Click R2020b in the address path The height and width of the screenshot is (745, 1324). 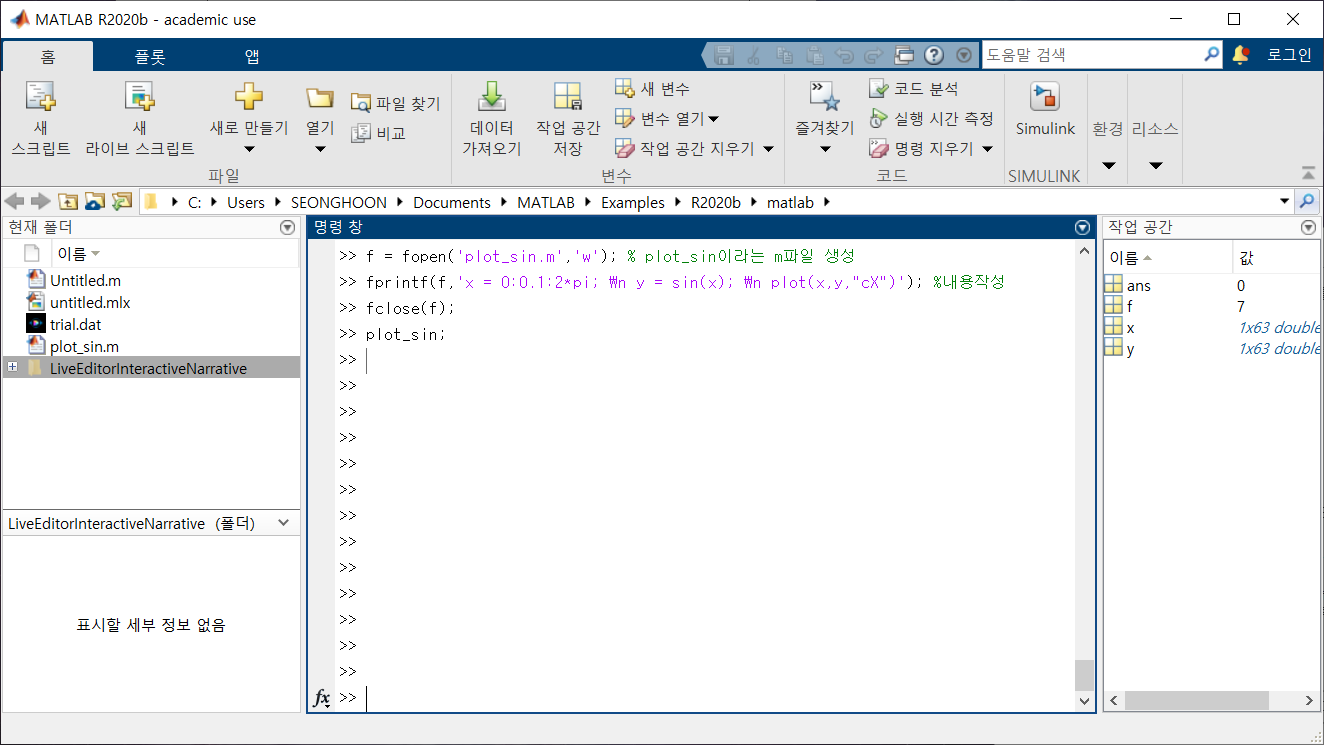716,202
